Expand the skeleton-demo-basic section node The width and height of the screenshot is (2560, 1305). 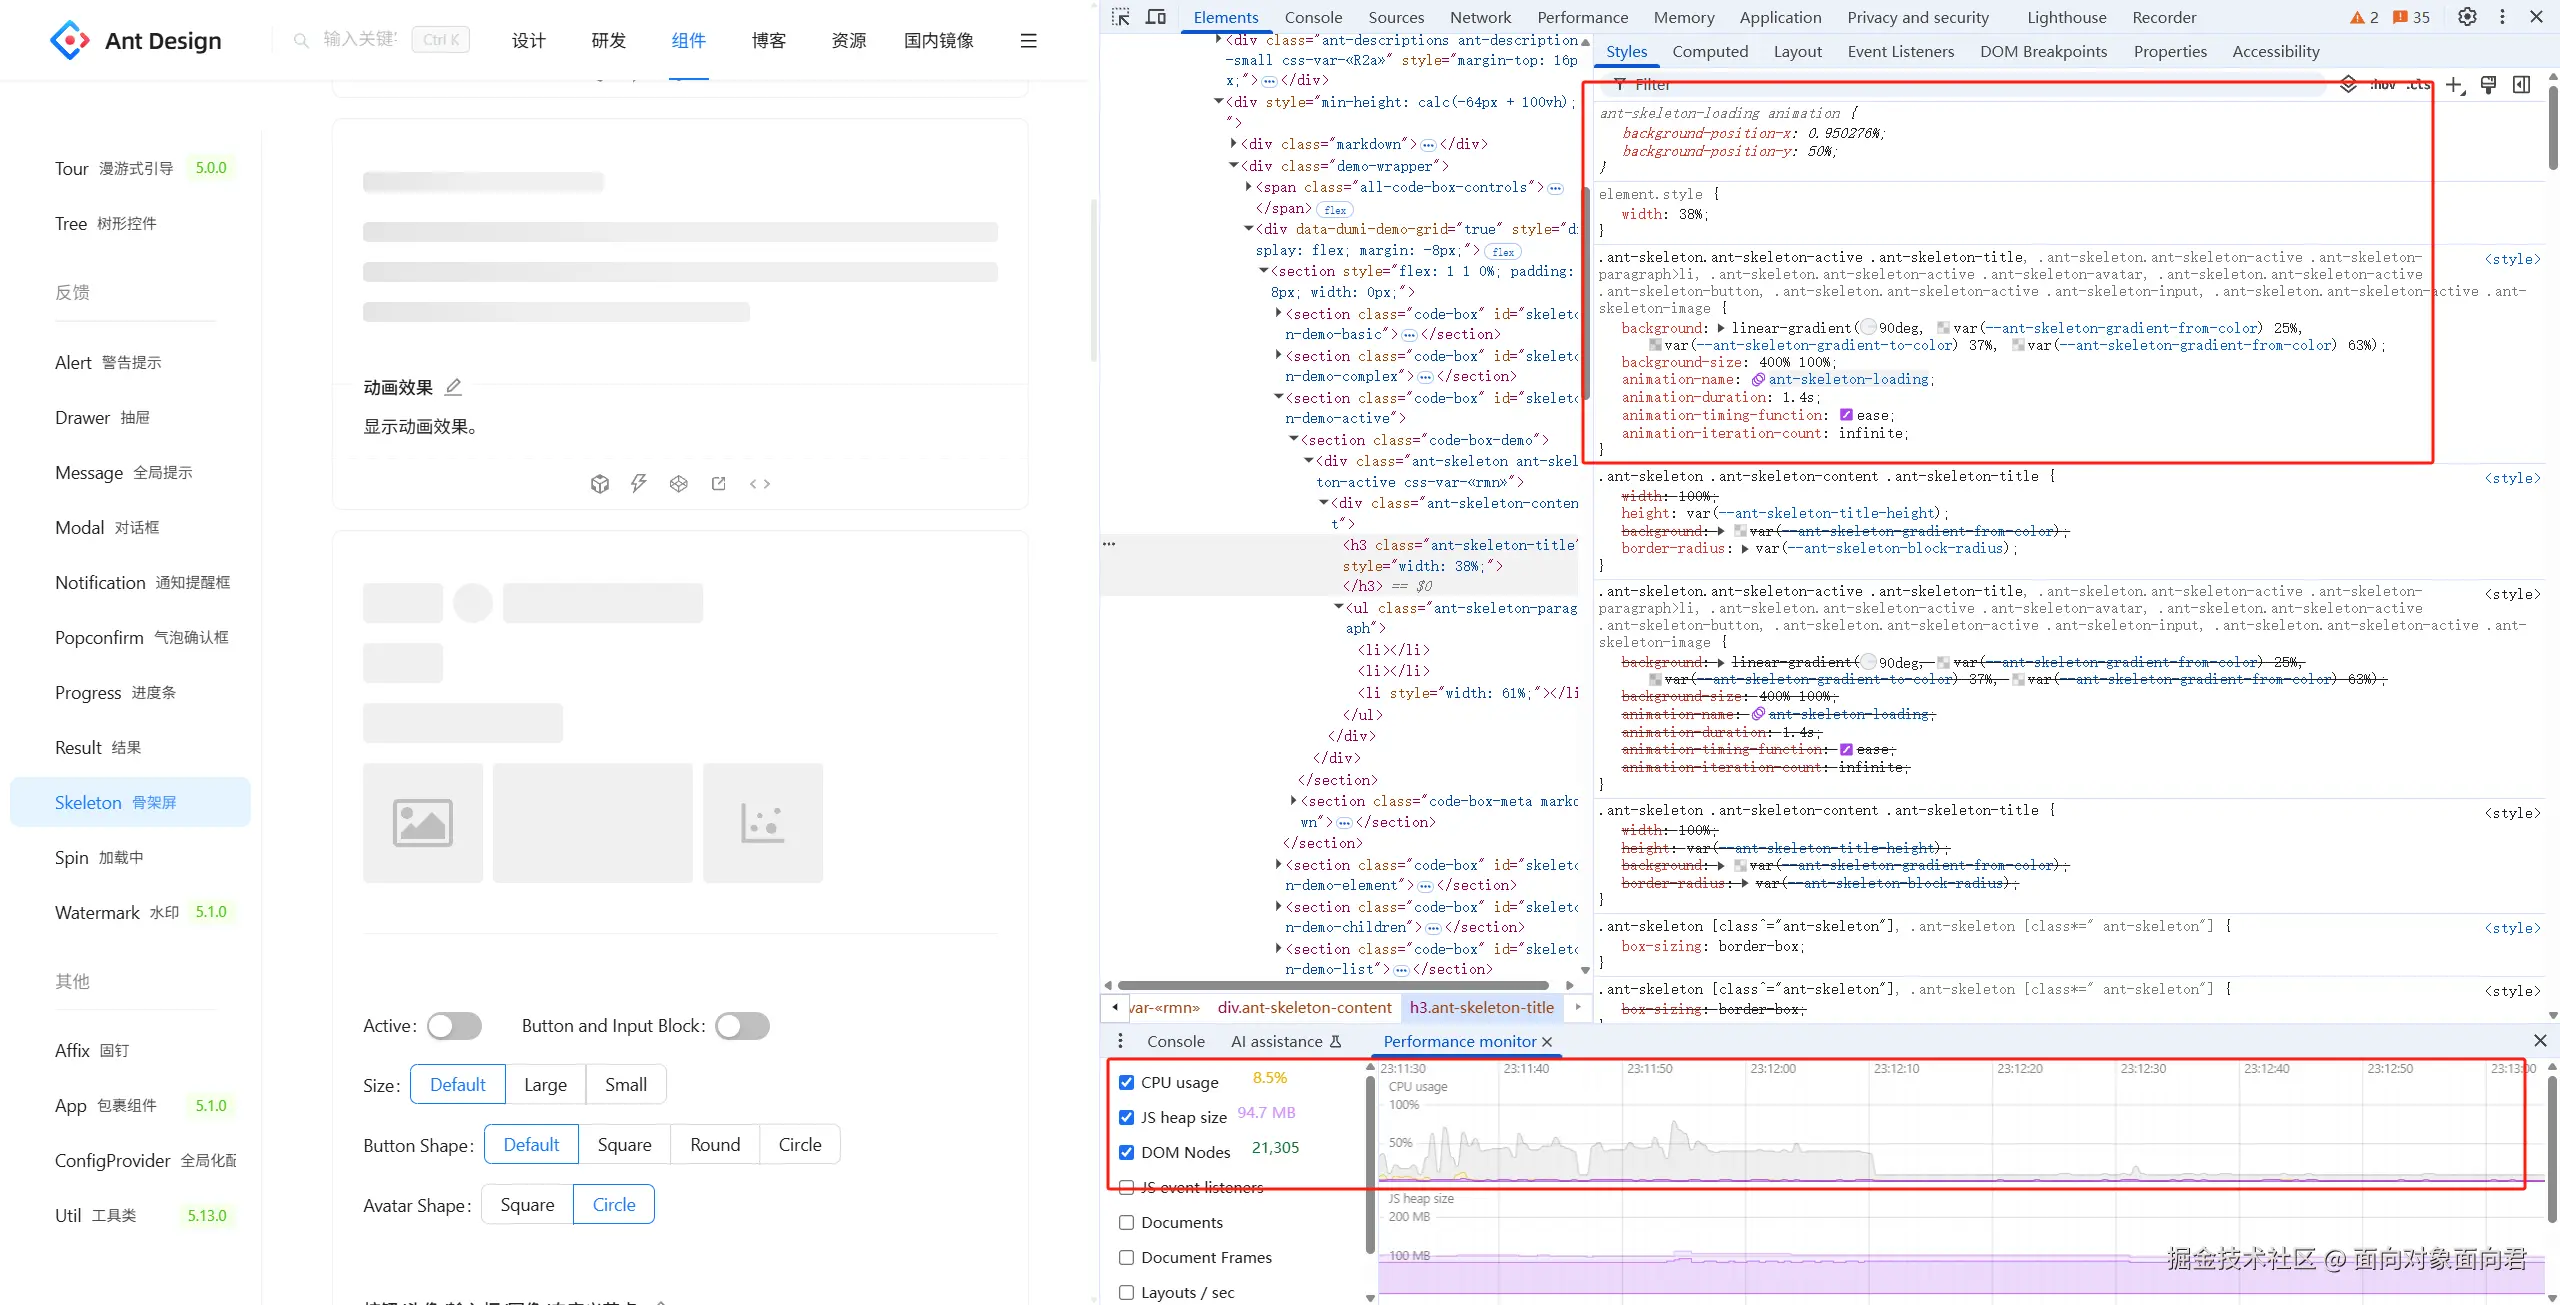click(1279, 314)
